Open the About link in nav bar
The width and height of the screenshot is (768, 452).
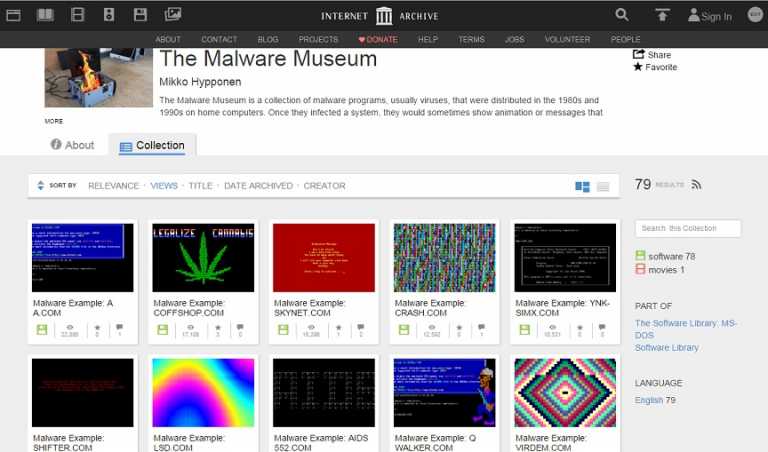tap(168, 39)
